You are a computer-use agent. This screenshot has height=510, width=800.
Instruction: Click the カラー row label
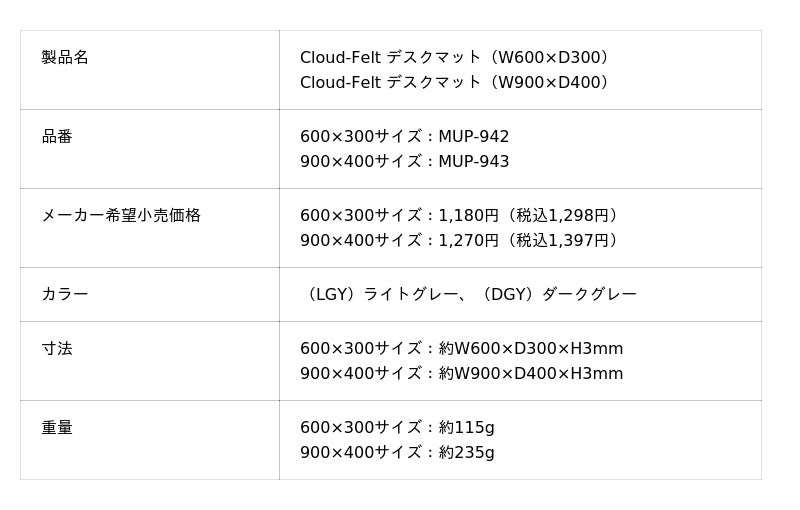point(65,294)
